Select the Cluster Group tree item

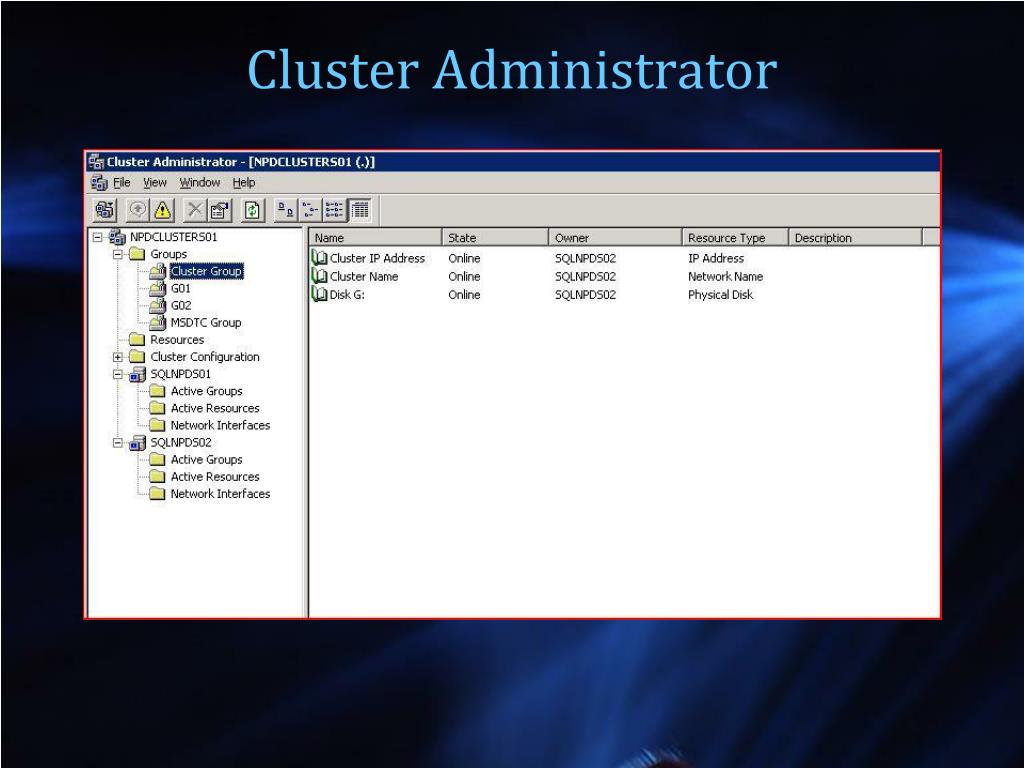[206, 271]
